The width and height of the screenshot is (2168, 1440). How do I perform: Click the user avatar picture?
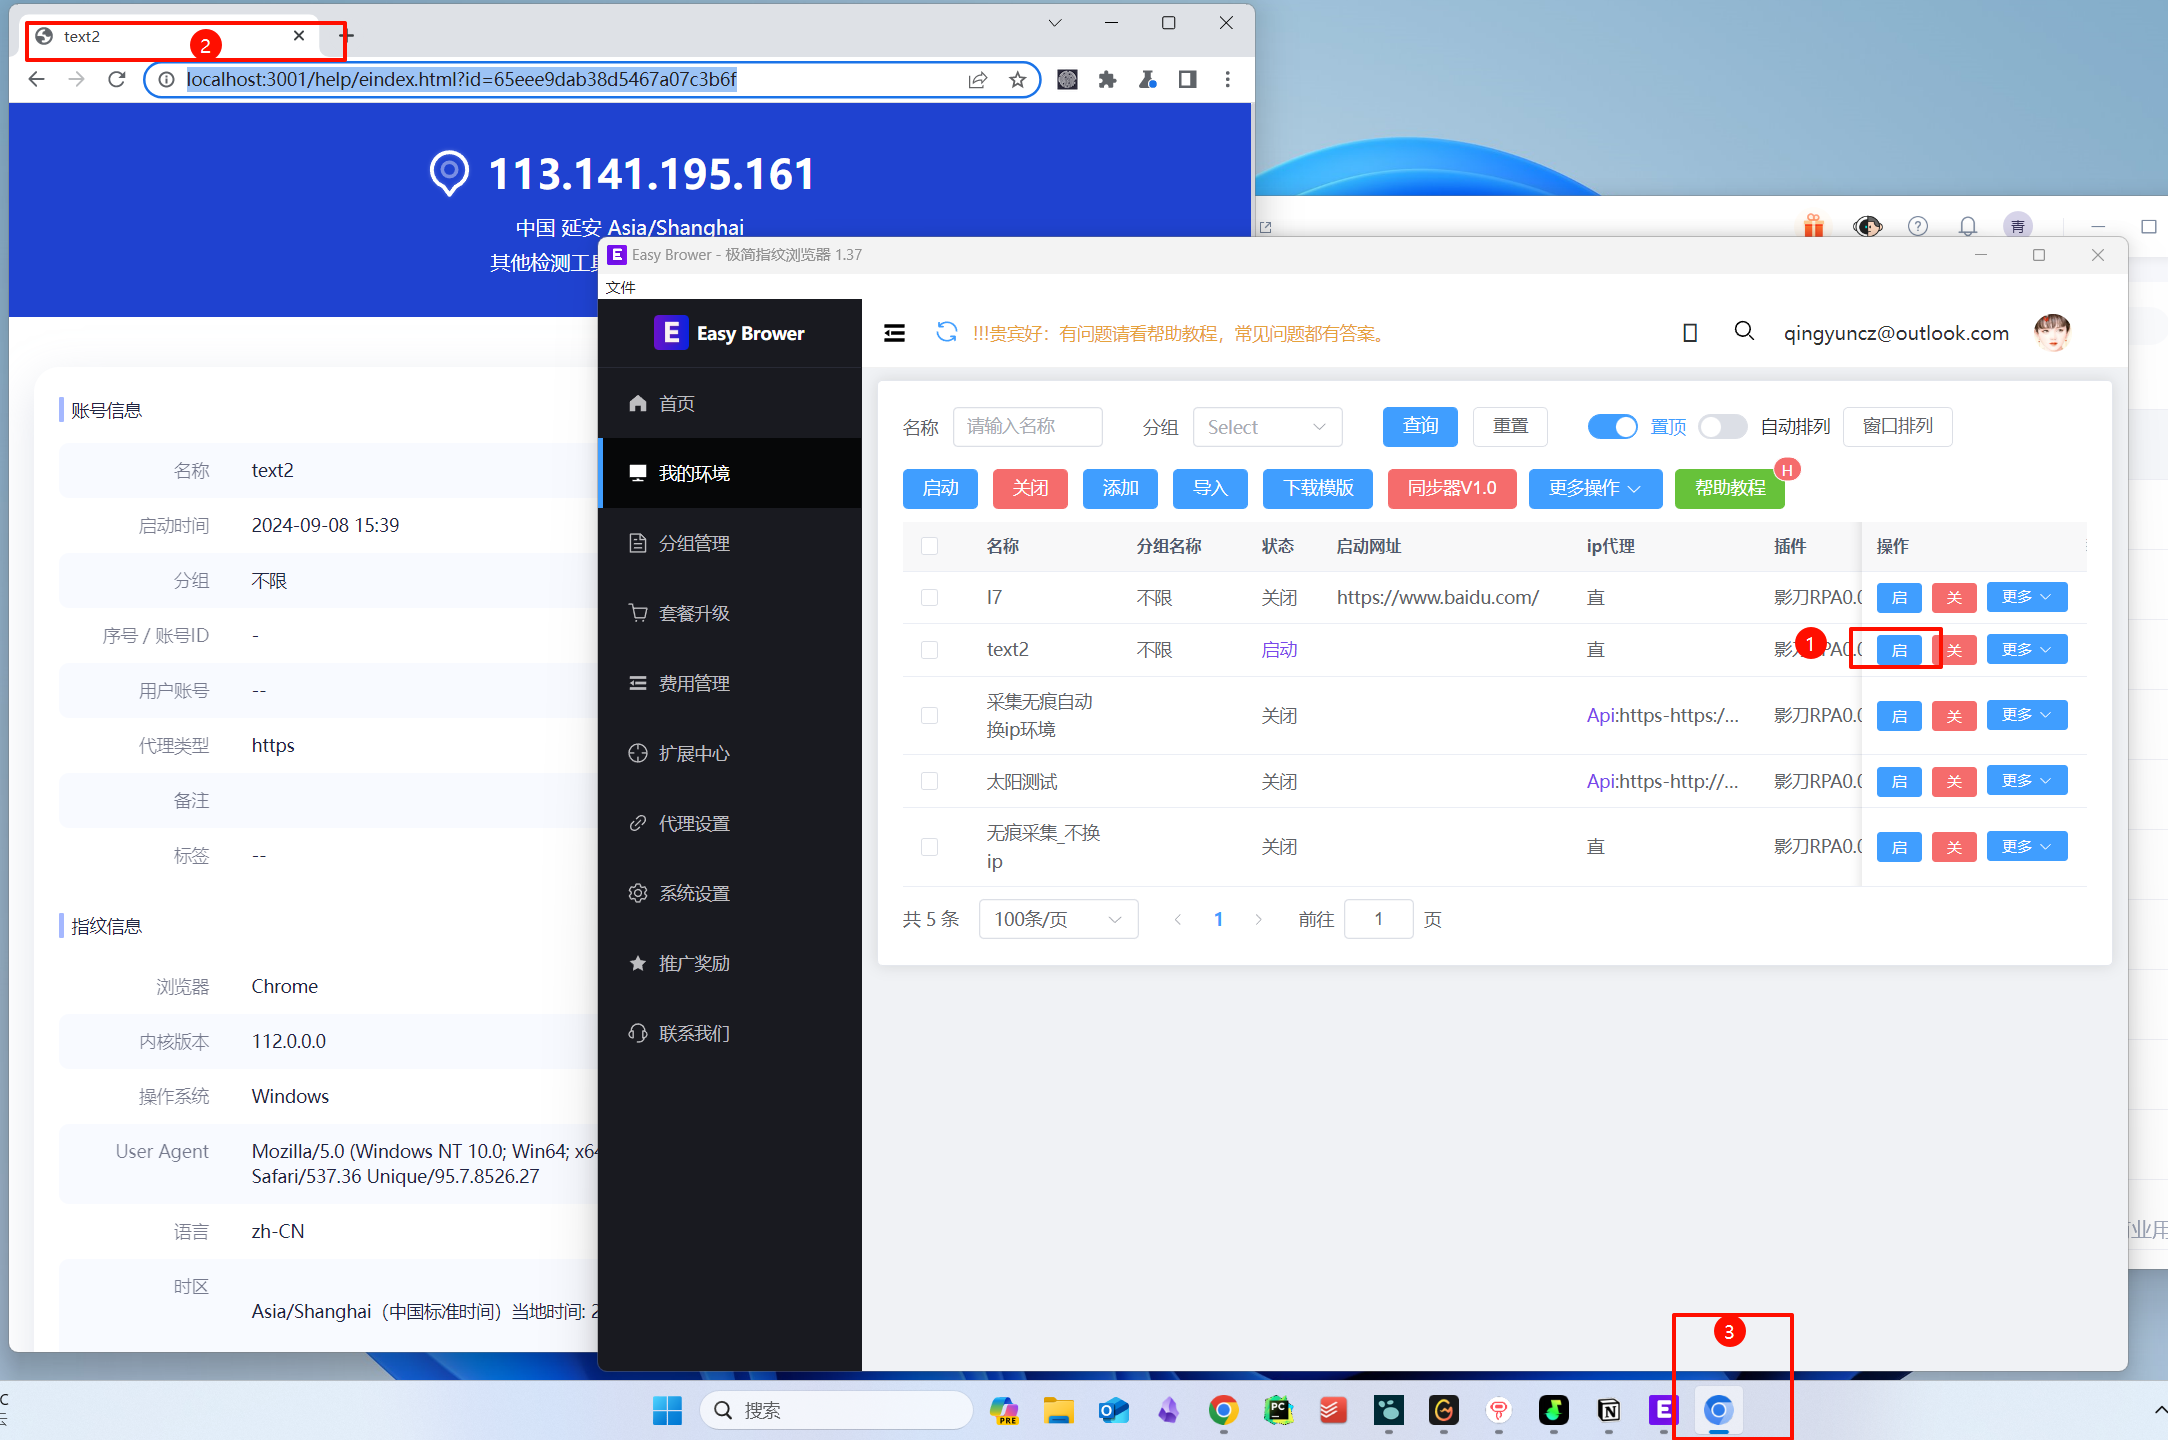click(2051, 332)
